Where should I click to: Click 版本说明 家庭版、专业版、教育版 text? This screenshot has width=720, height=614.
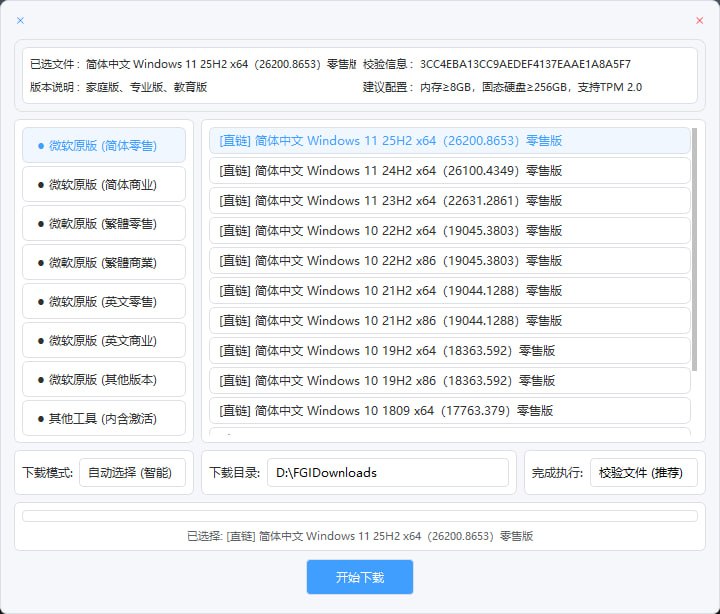pyautogui.click(x=146, y=87)
